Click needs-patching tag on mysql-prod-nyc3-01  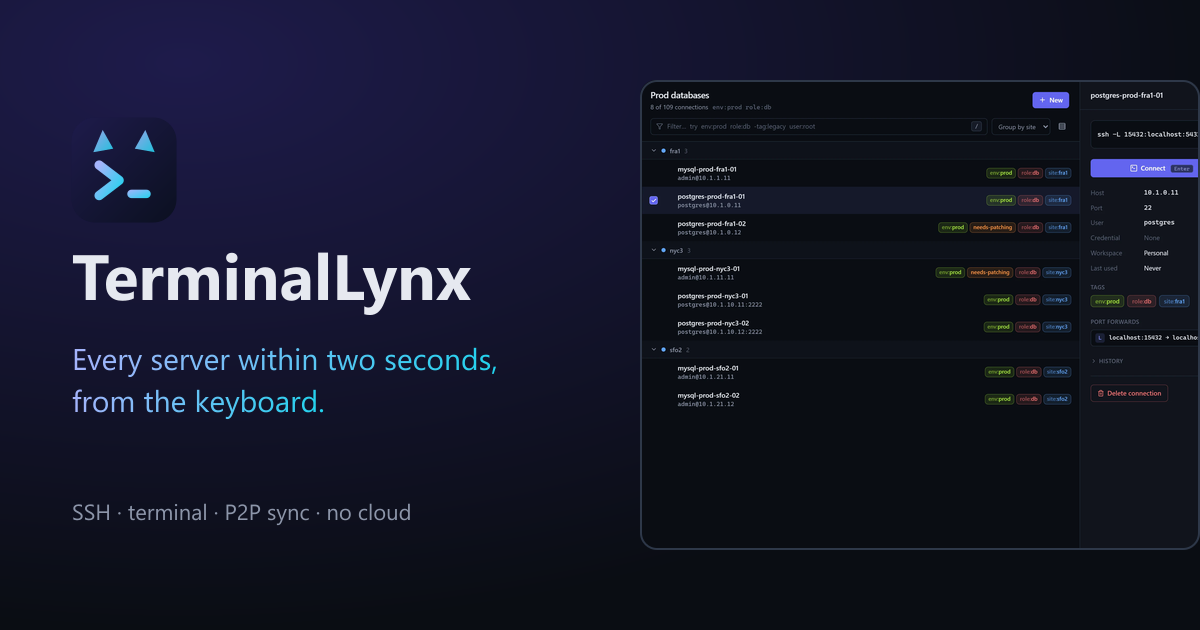tap(989, 272)
